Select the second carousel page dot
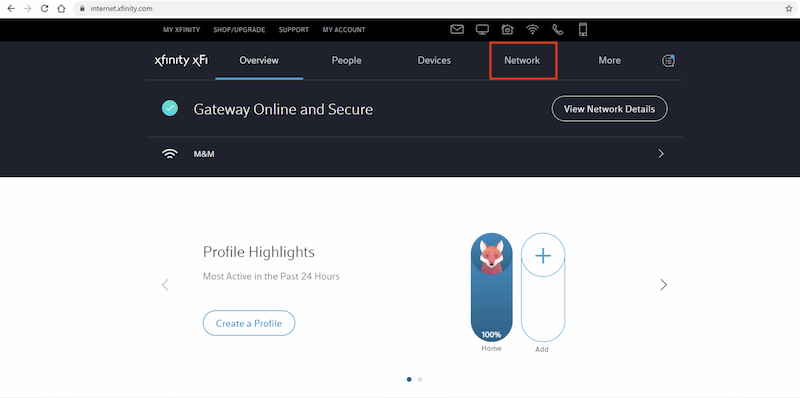The height and width of the screenshot is (398, 800). click(x=420, y=379)
